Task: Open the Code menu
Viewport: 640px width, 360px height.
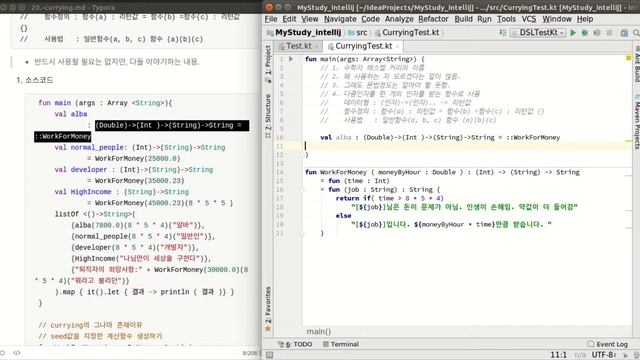Action: click(370, 19)
